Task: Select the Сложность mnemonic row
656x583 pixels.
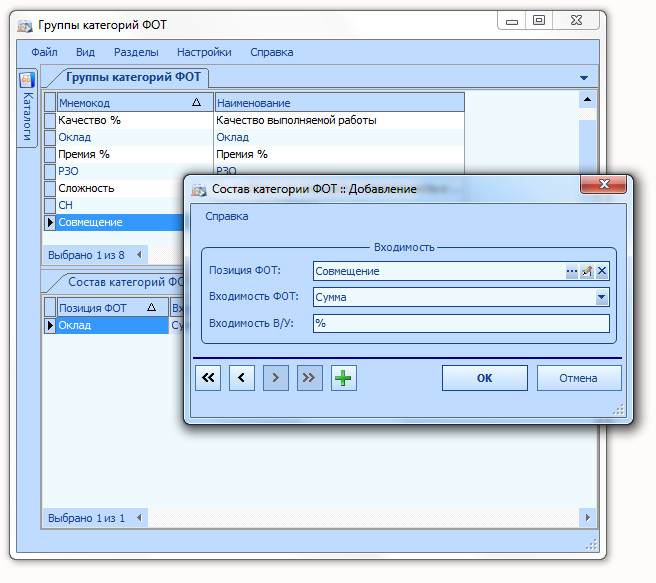Action: [x=120, y=189]
